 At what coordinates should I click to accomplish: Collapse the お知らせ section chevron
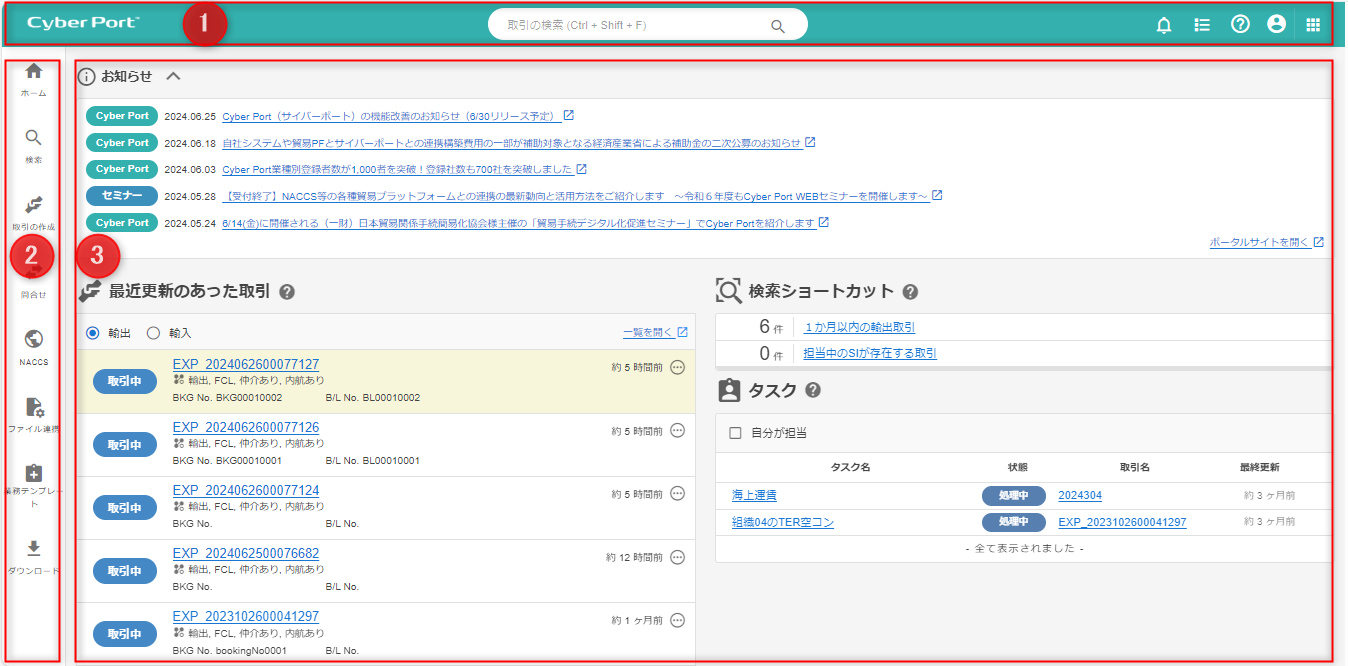pyautogui.click(x=173, y=76)
